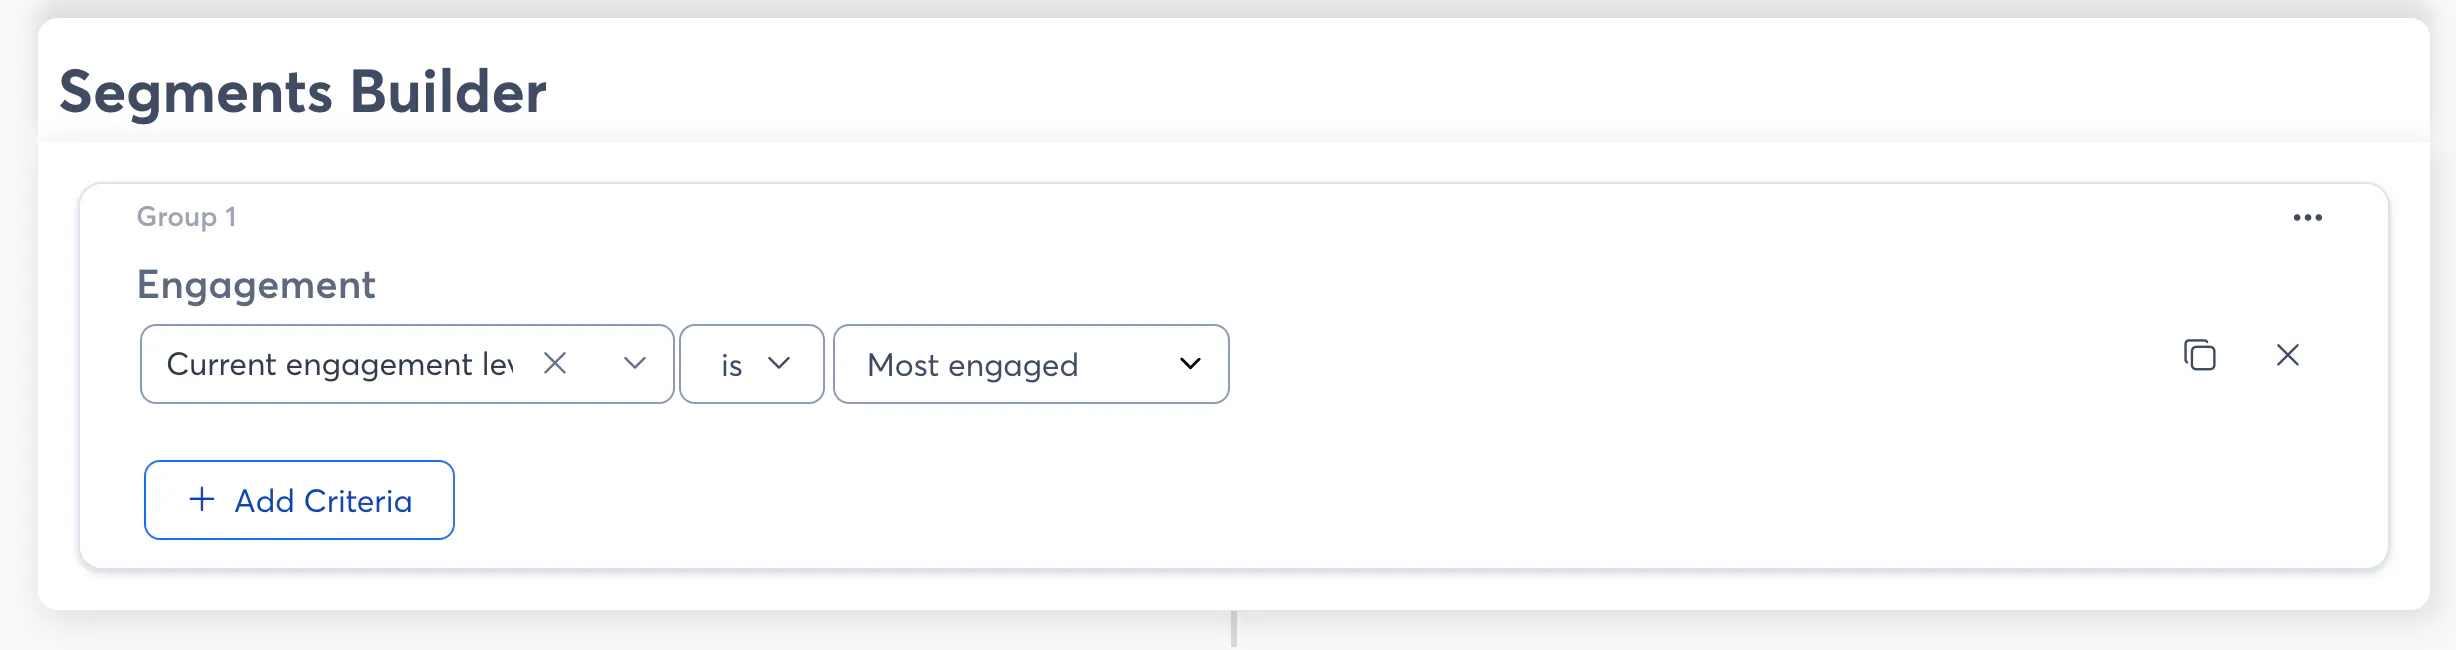Image resolution: width=2456 pixels, height=650 pixels.
Task: Click the connector line below the panel
Action: (1234, 629)
